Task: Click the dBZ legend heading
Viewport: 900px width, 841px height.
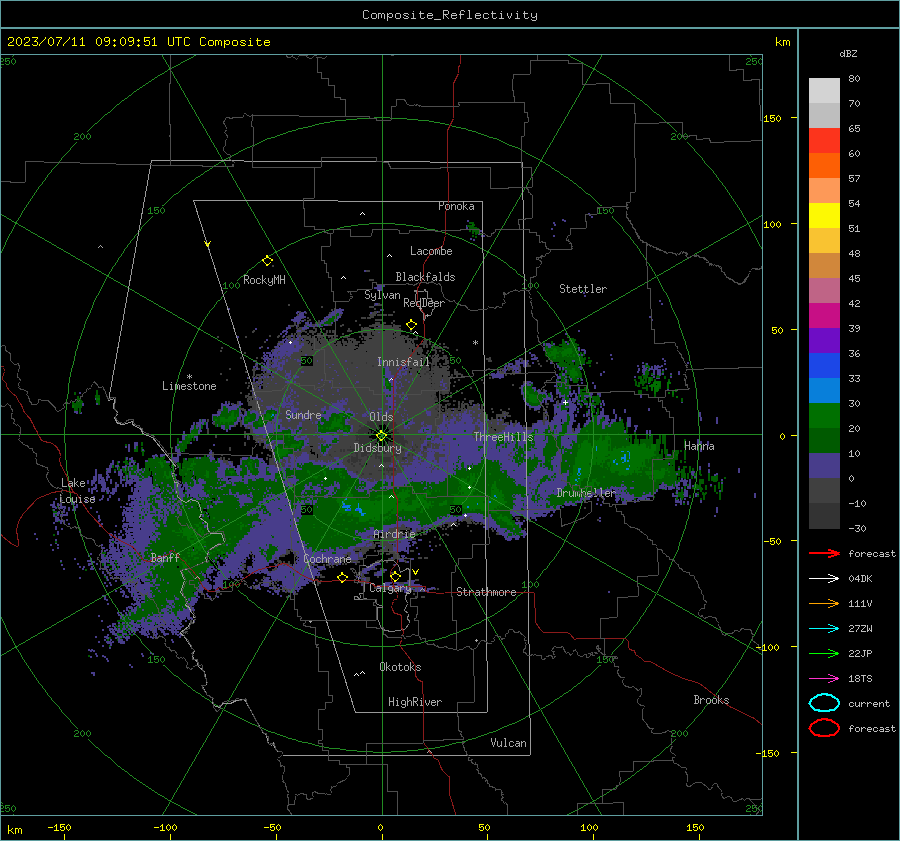Action: click(x=848, y=54)
